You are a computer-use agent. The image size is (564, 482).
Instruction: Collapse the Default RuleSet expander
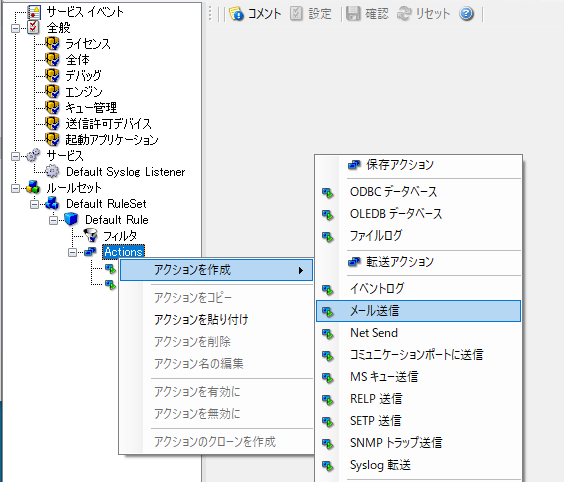[35, 204]
